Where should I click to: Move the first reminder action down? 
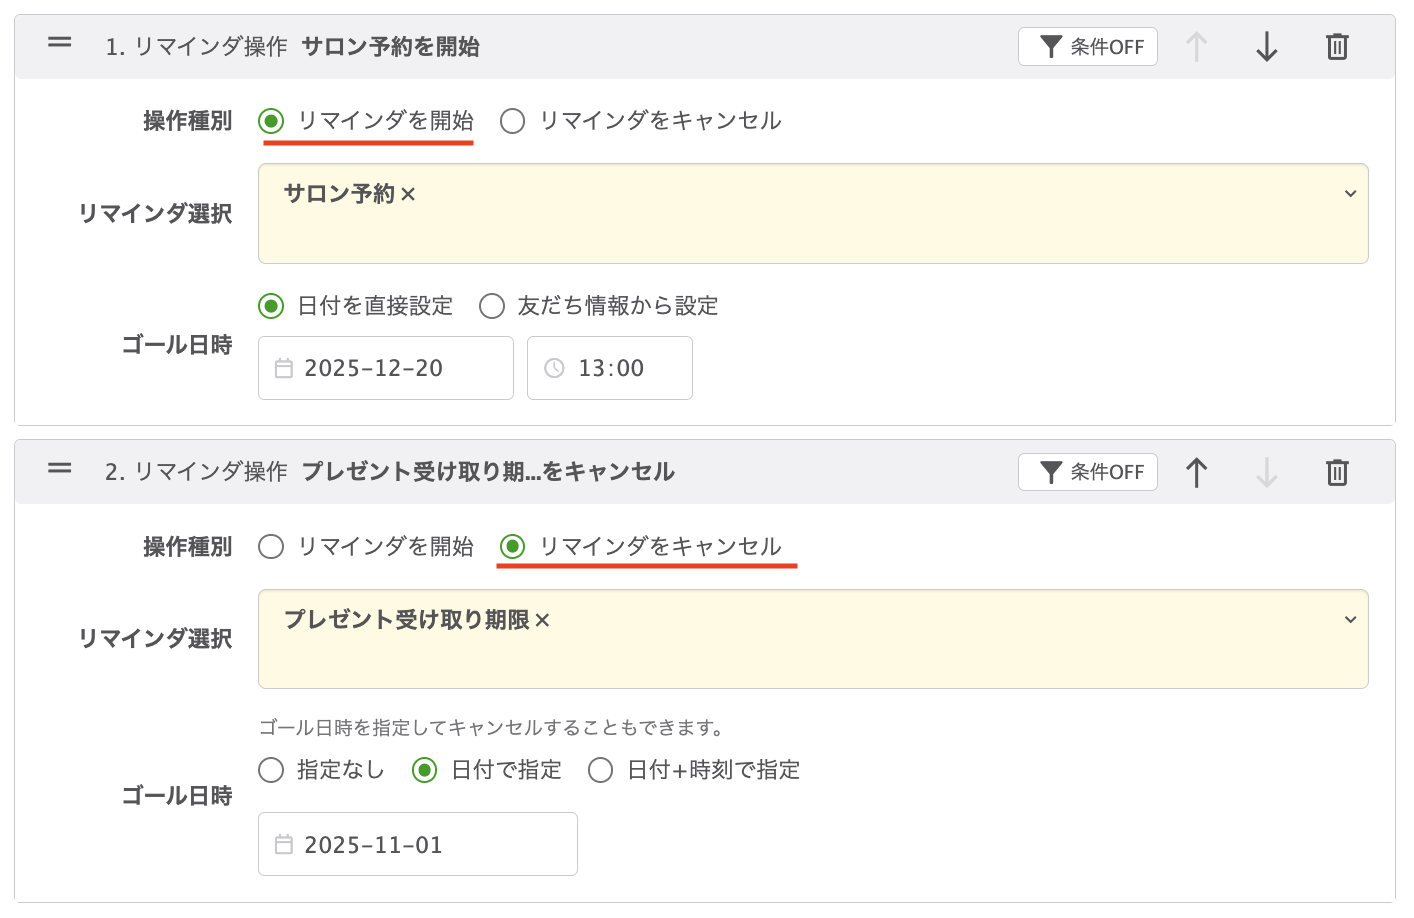(x=1266, y=47)
